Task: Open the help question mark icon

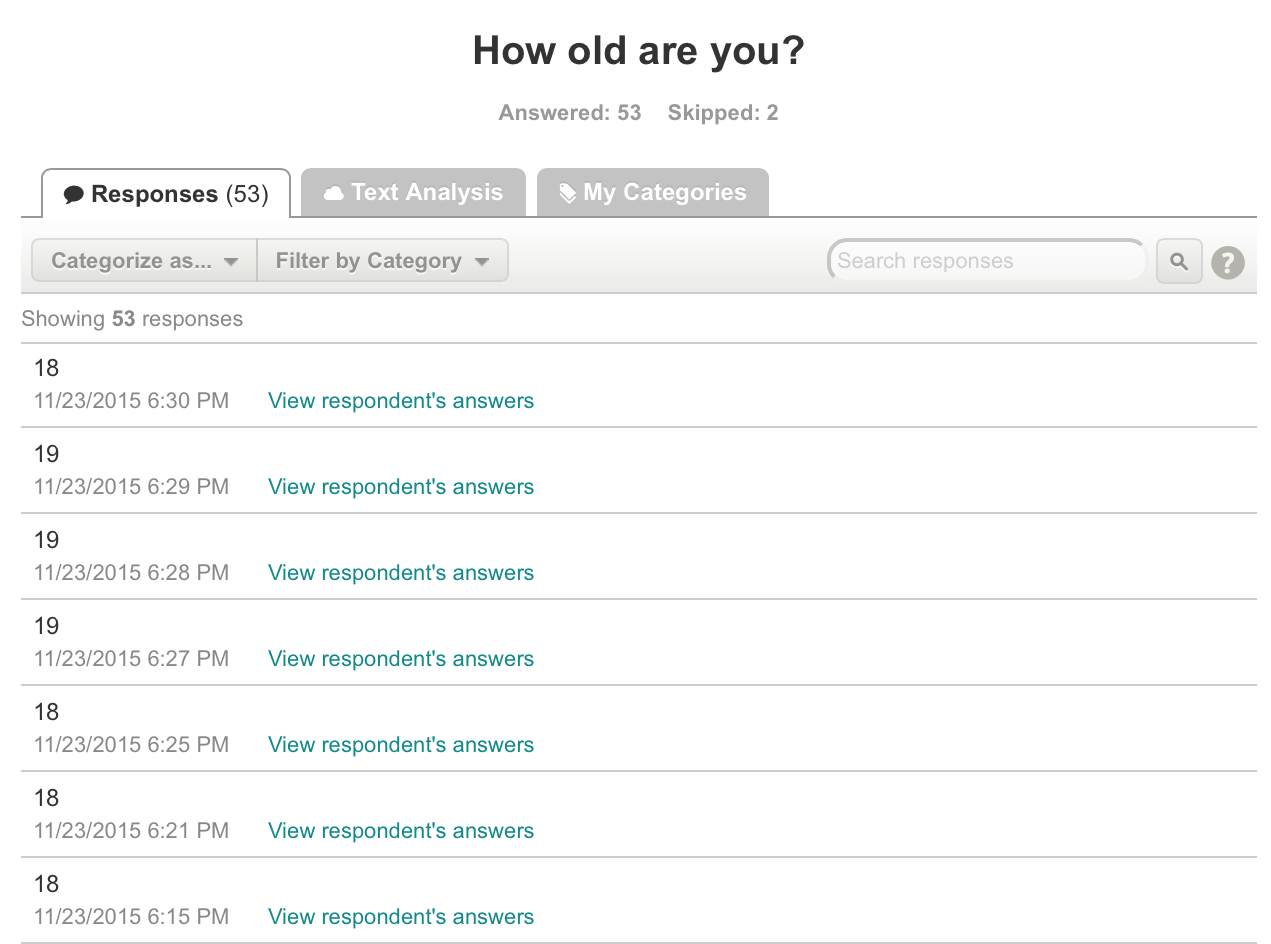Action: (1227, 263)
